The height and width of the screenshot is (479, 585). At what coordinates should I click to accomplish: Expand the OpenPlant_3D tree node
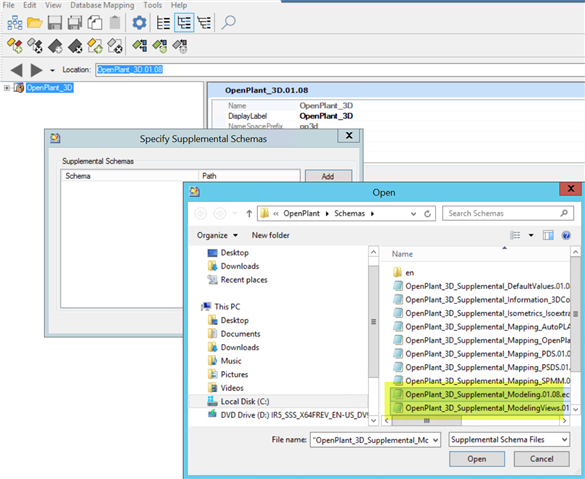[7, 88]
